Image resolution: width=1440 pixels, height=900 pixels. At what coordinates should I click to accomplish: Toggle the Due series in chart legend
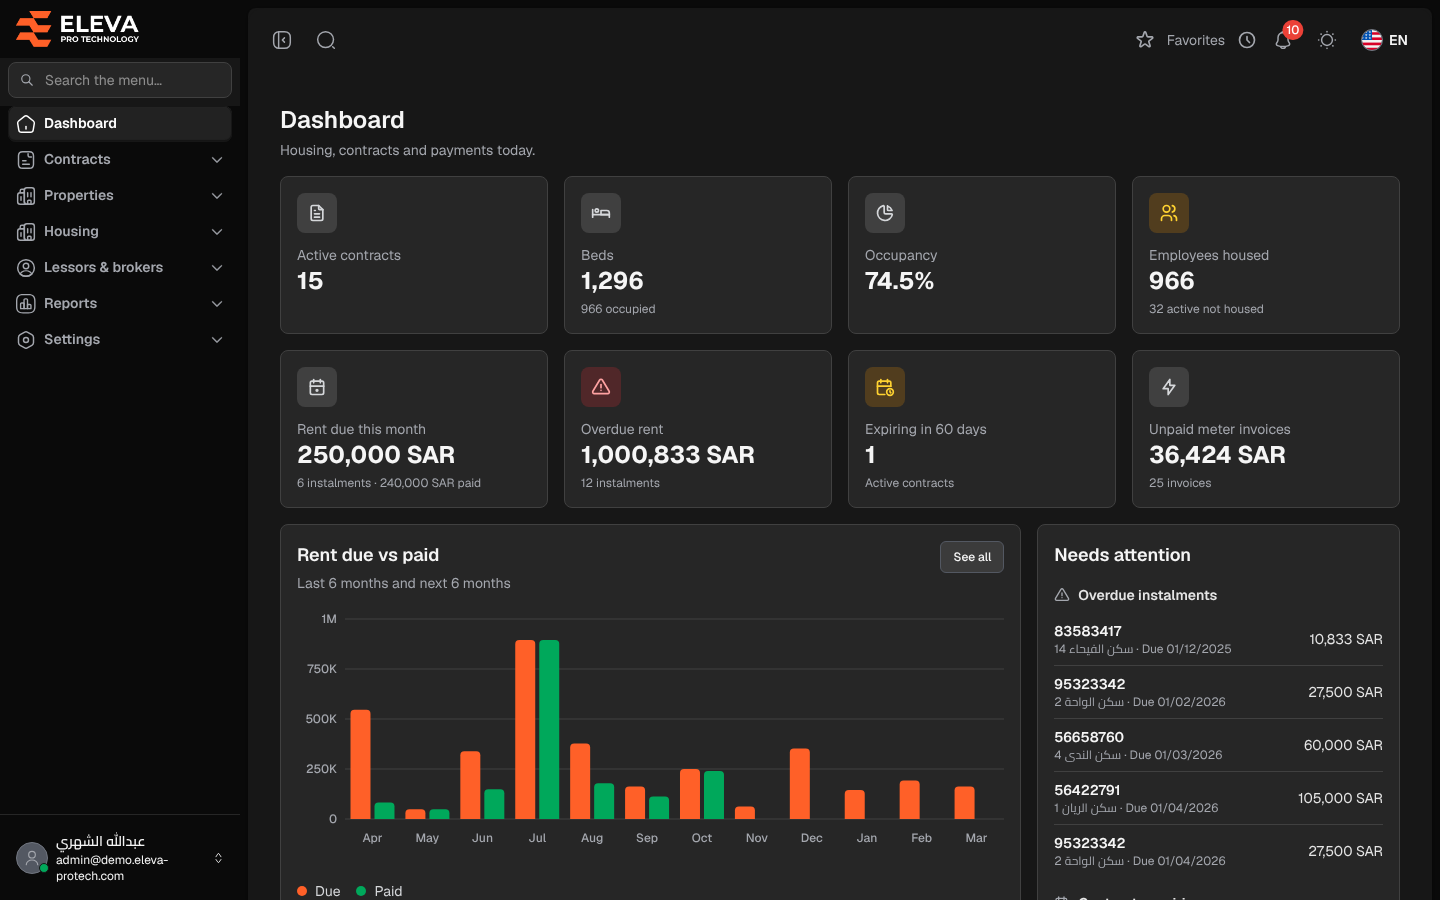coord(319,891)
